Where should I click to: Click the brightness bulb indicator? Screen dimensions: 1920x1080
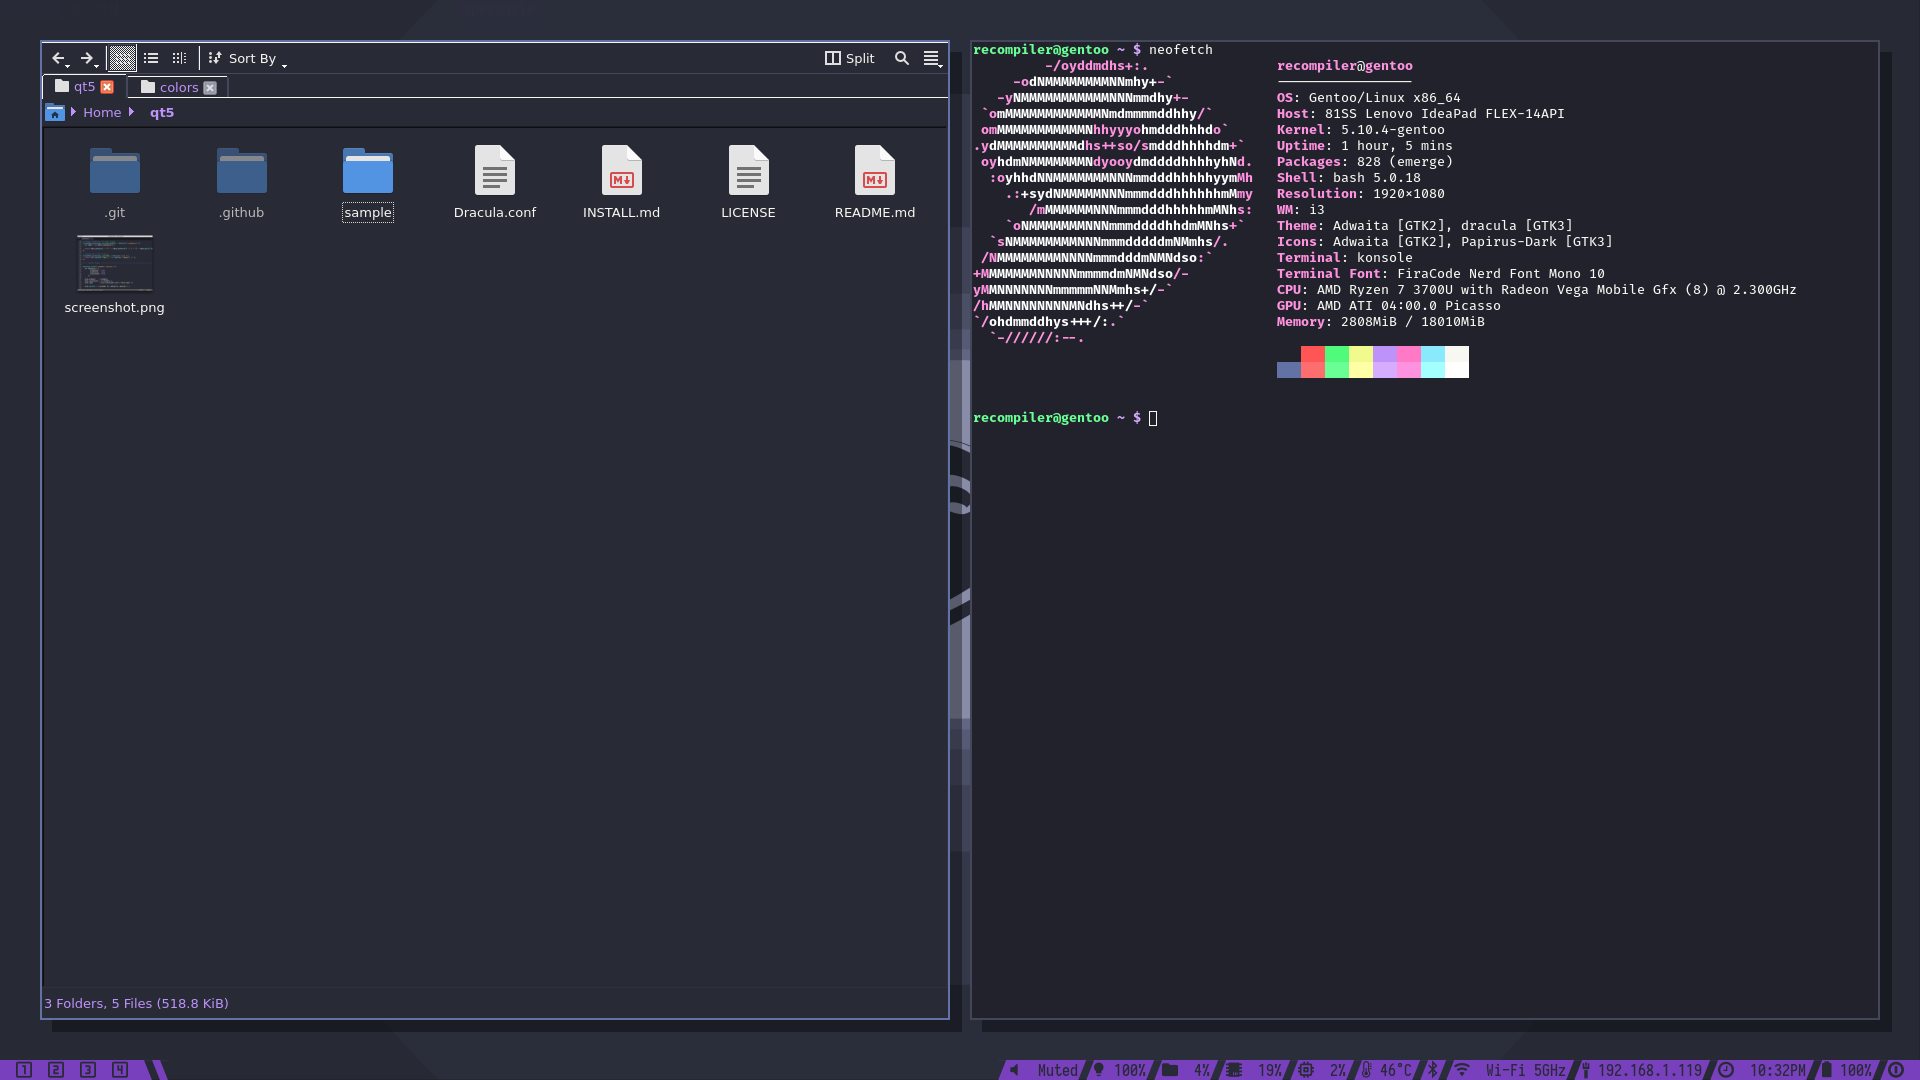point(1099,1070)
